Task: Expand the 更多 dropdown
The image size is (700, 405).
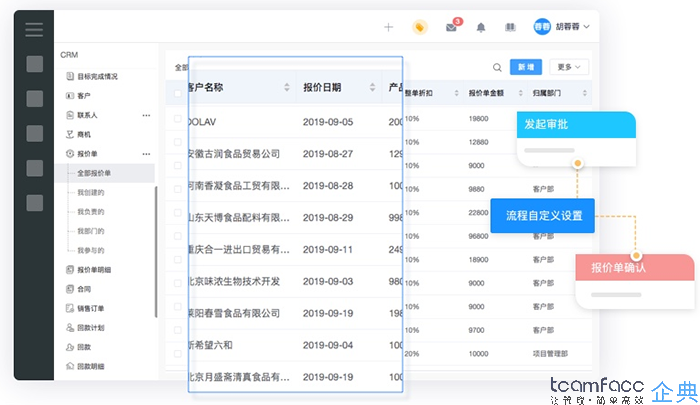Action: pos(569,67)
